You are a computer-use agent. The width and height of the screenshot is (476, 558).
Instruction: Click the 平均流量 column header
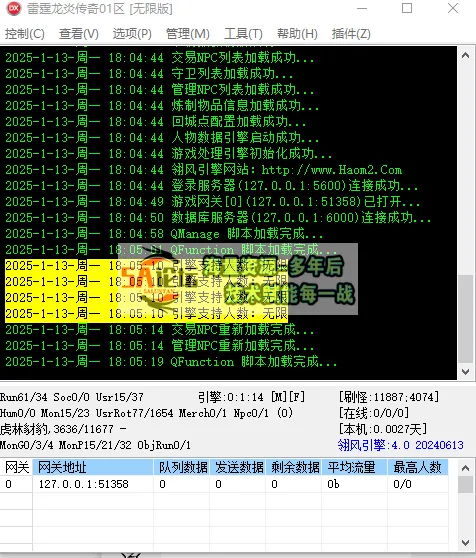tap(354, 467)
